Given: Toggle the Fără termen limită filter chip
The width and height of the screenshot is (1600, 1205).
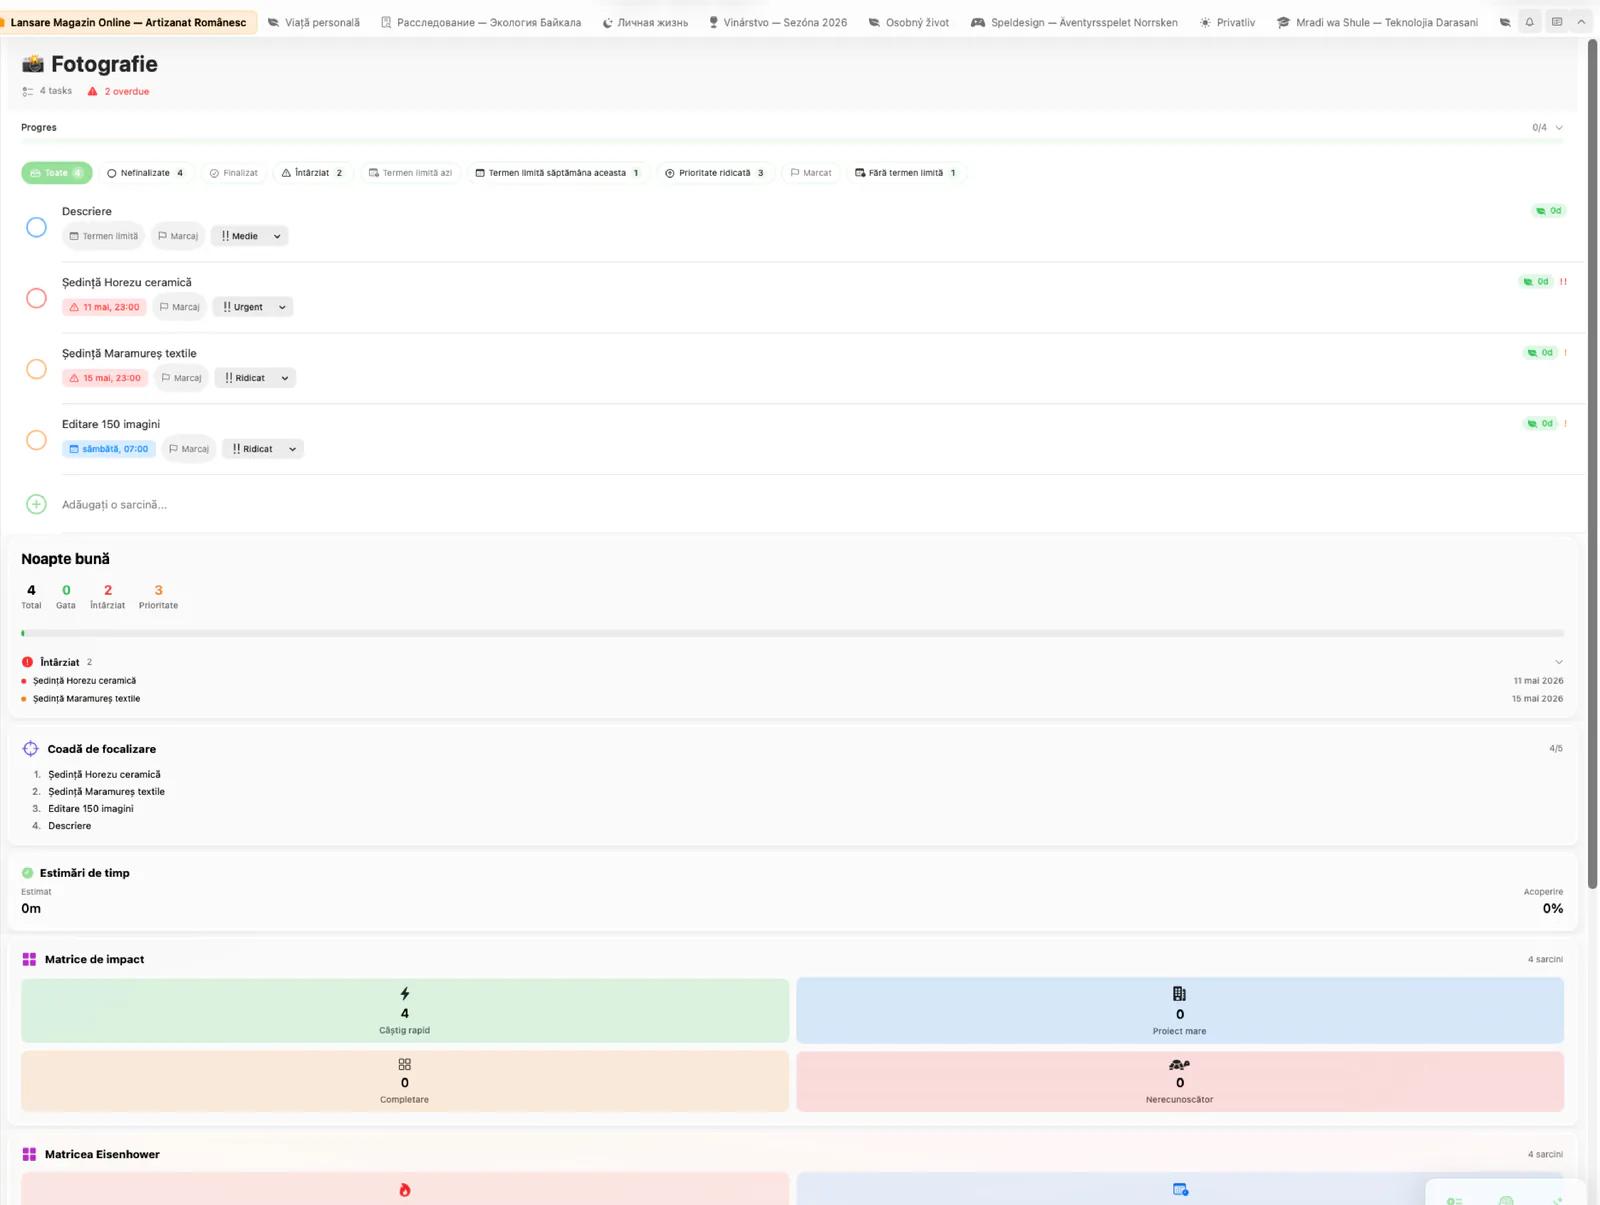Looking at the screenshot, I should (906, 173).
